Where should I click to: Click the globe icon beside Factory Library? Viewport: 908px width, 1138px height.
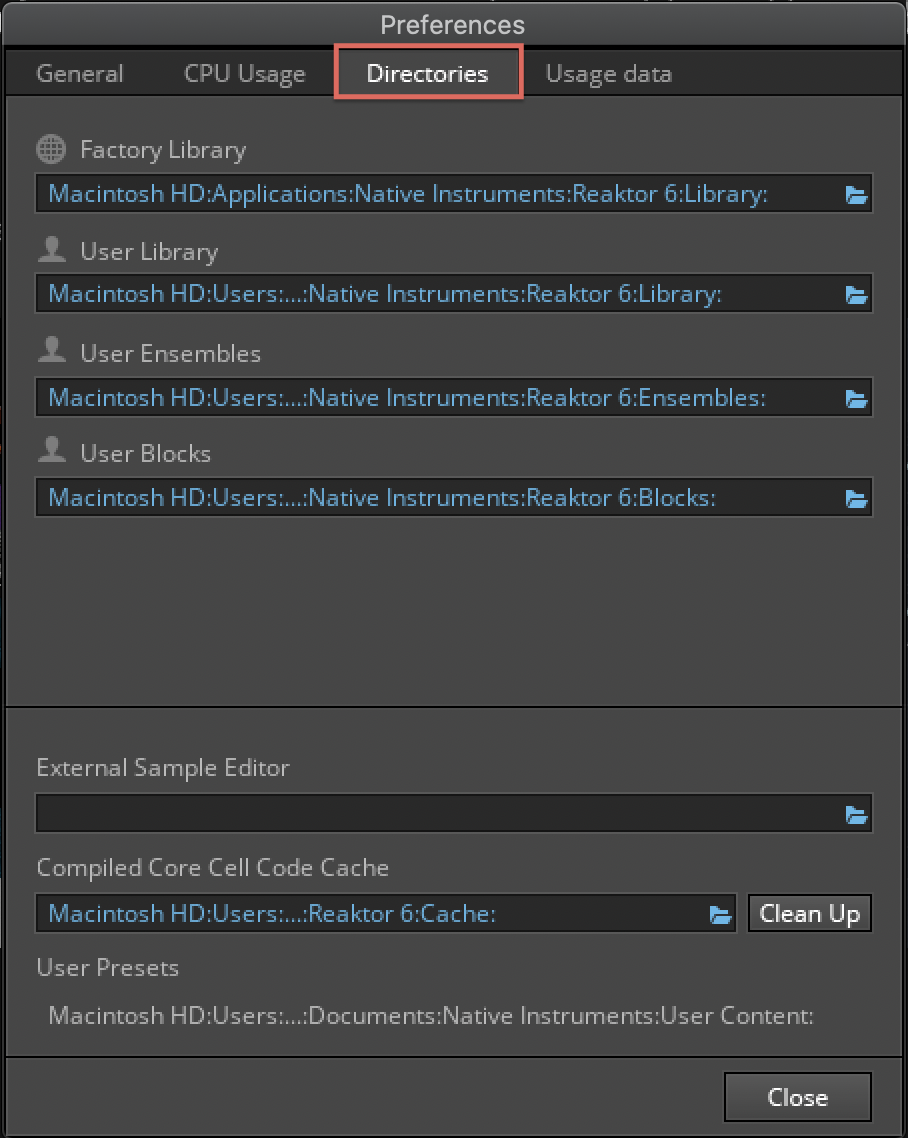click(51, 149)
